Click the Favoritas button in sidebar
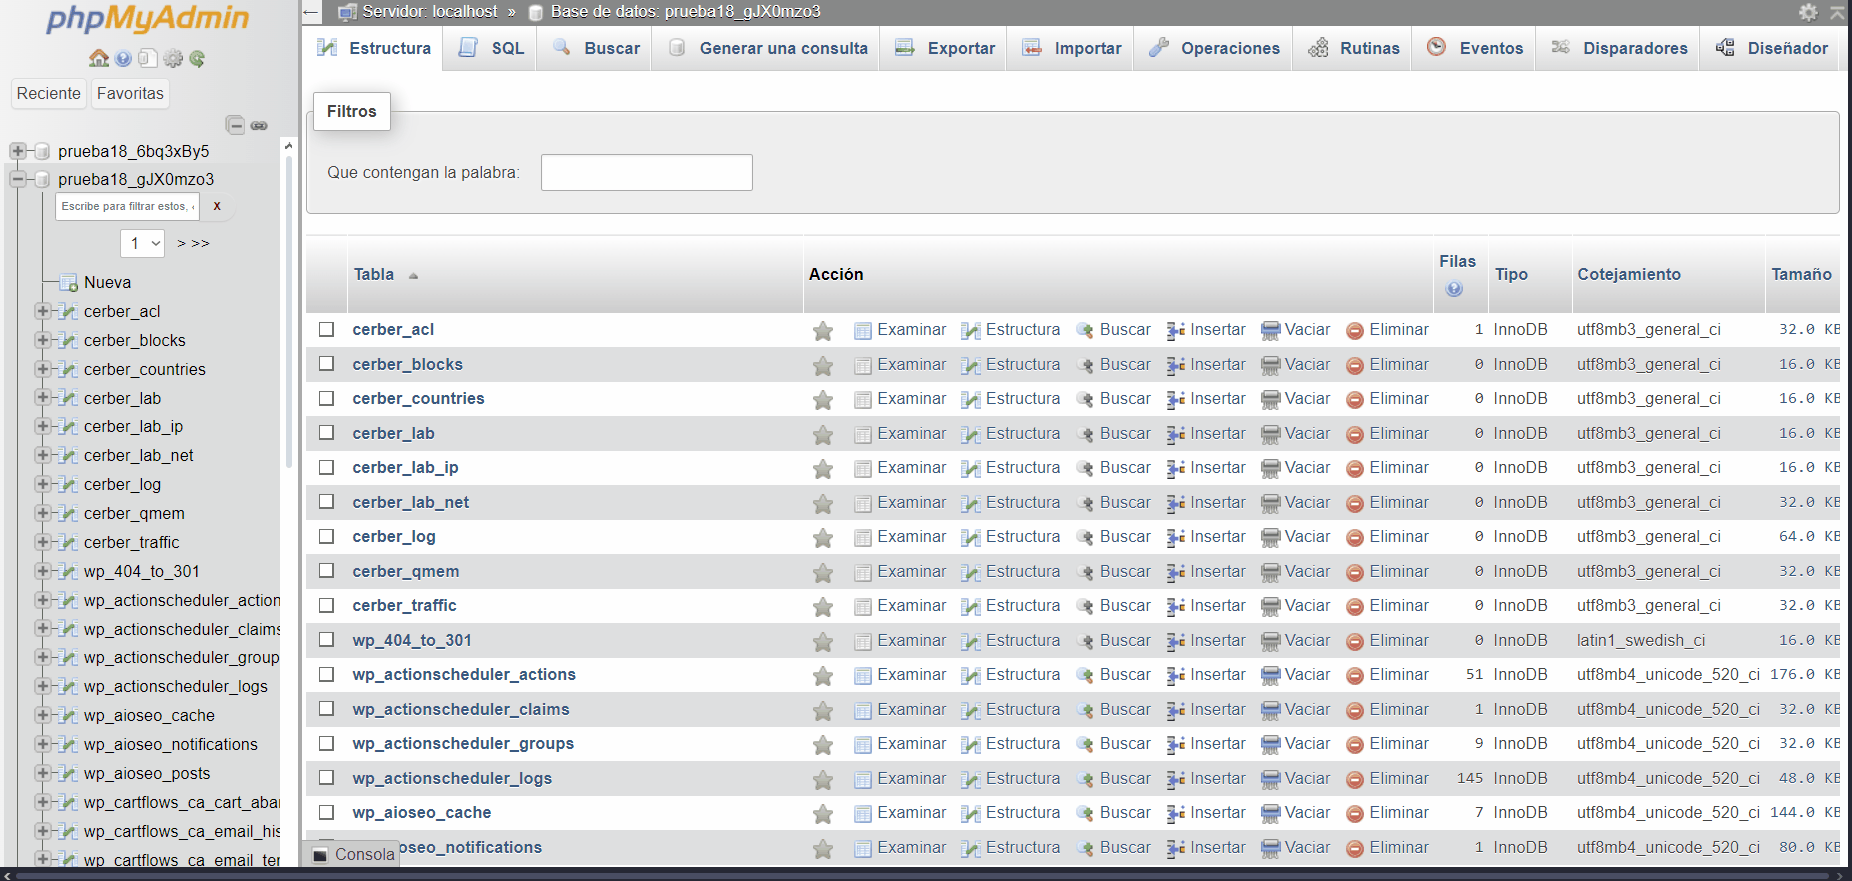 click(x=130, y=93)
